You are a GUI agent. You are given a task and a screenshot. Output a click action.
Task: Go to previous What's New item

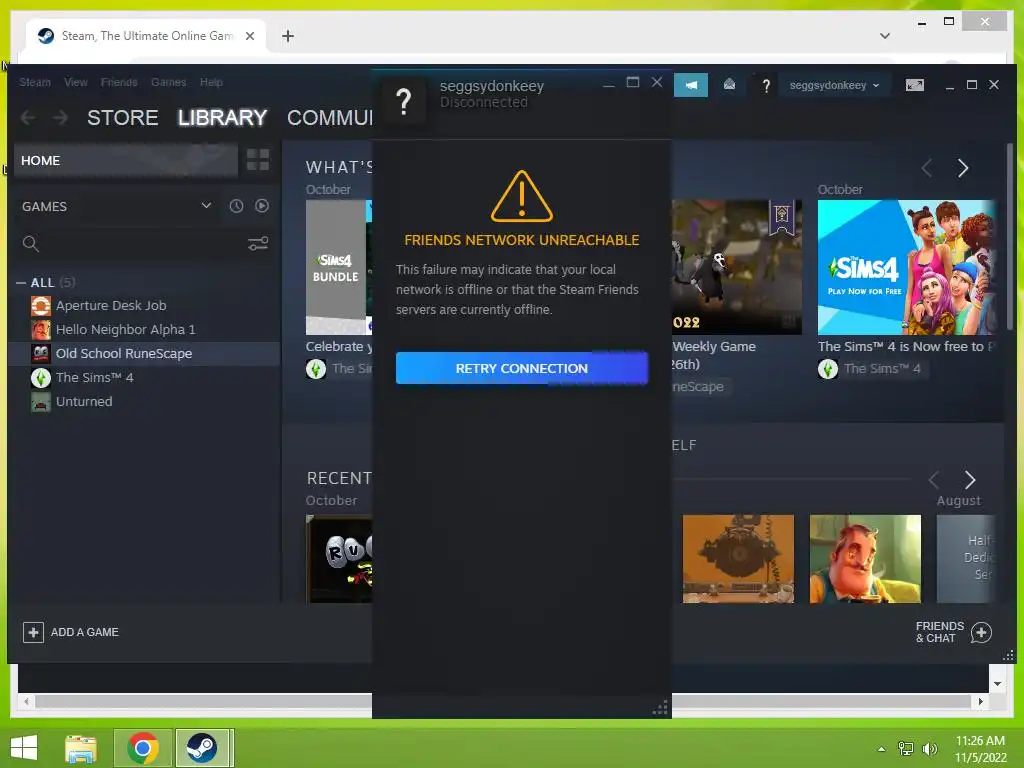pos(927,168)
